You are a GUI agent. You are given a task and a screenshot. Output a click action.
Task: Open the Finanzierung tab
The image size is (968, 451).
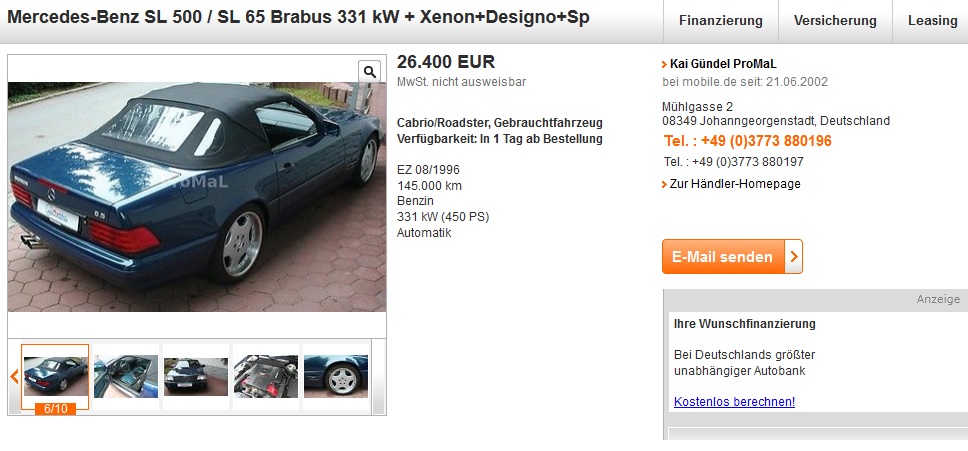pos(720,21)
